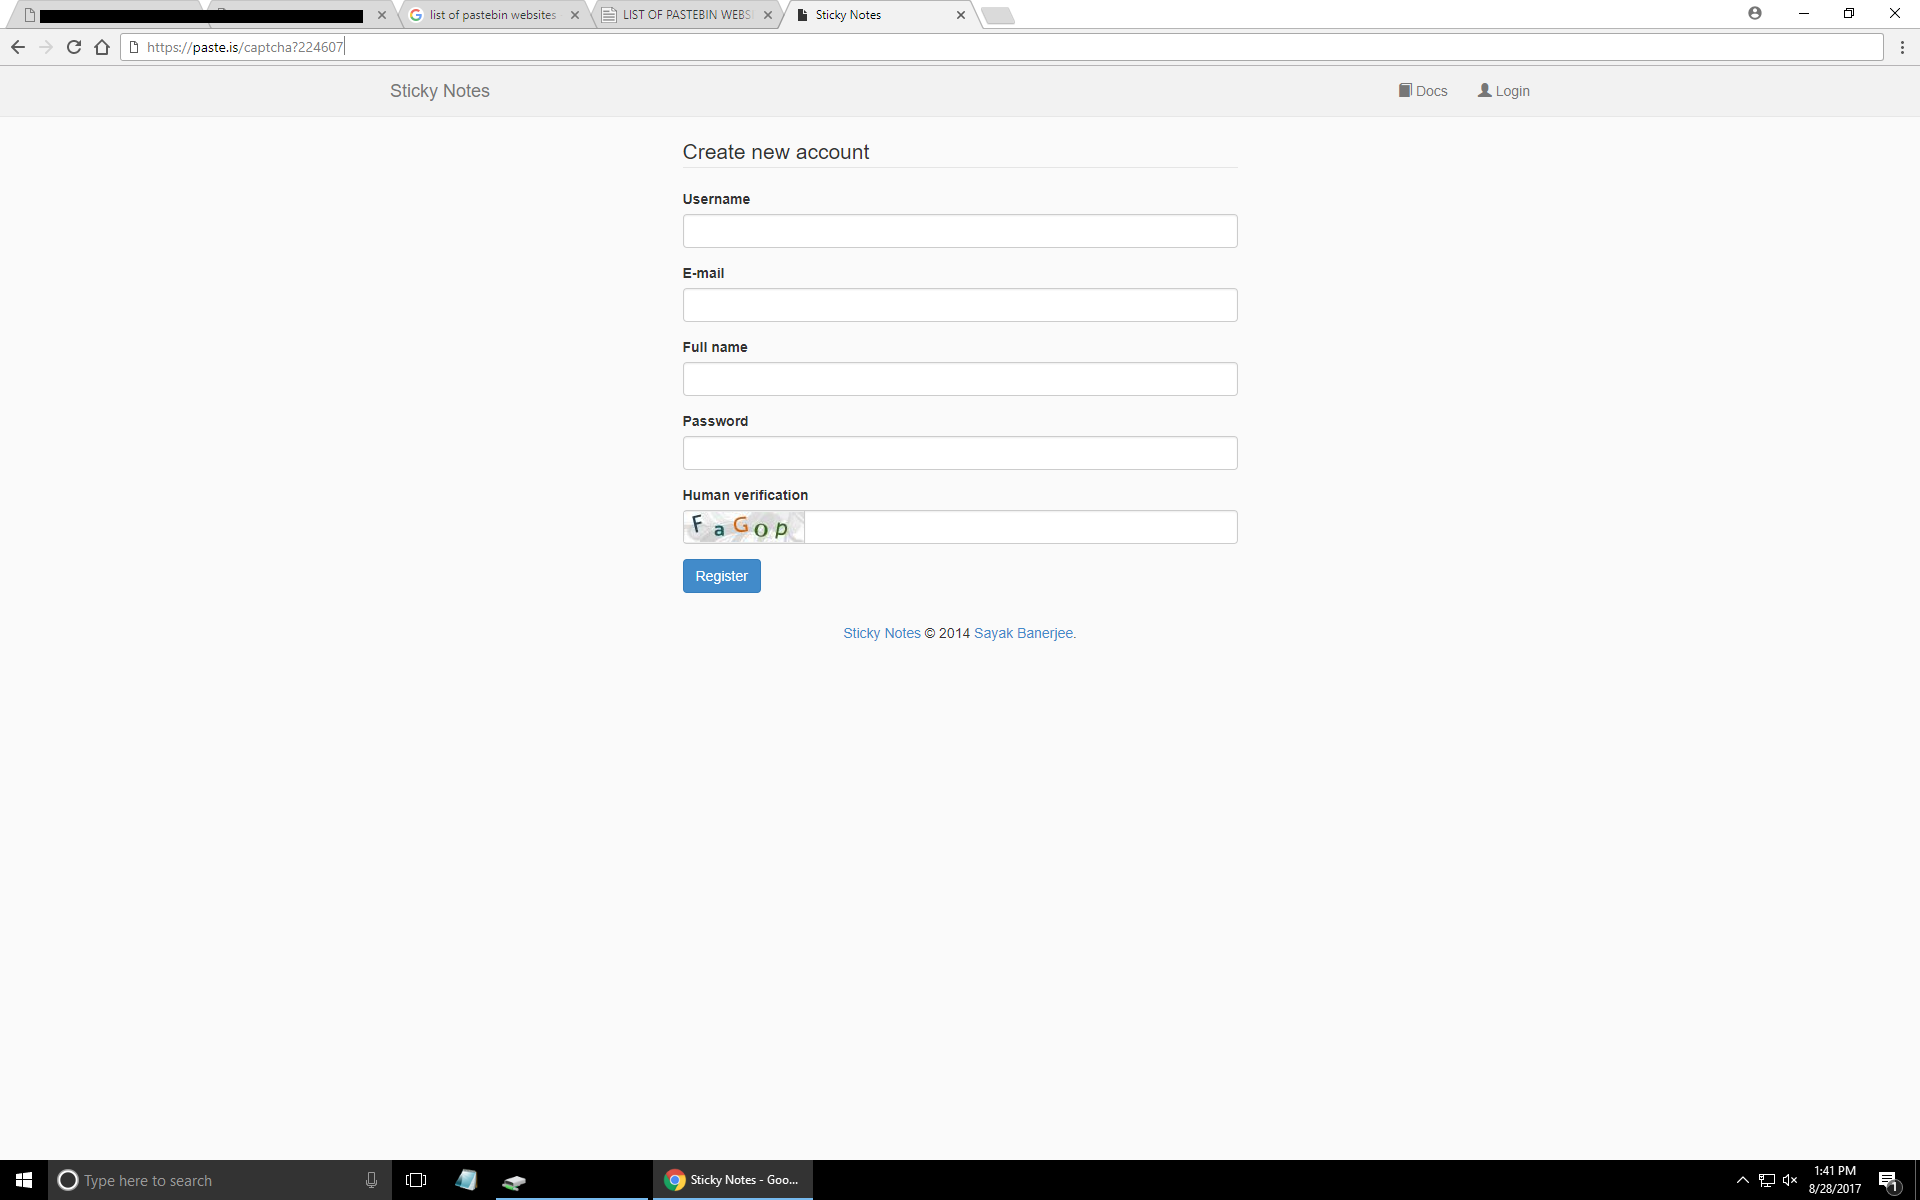This screenshot has width=1920, height=1200.
Task: Click the captcha image FaGop
Action: point(744,527)
